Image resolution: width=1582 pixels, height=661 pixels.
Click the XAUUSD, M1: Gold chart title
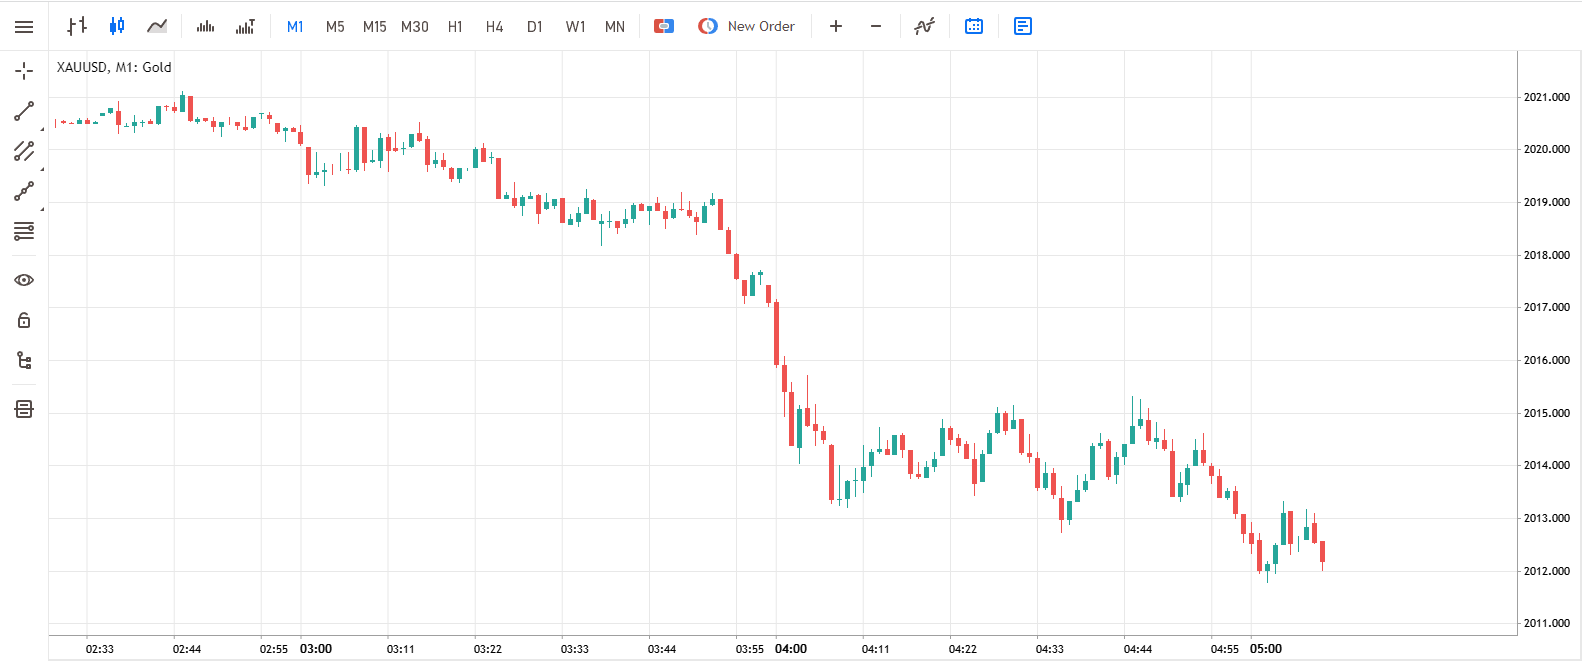pos(114,67)
